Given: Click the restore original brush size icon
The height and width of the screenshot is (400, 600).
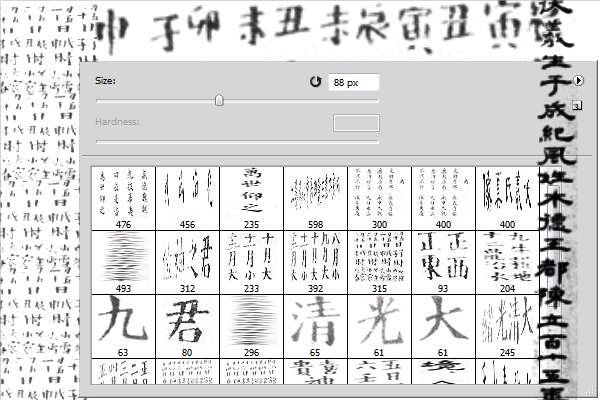Looking at the screenshot, I should coord(315,82).
